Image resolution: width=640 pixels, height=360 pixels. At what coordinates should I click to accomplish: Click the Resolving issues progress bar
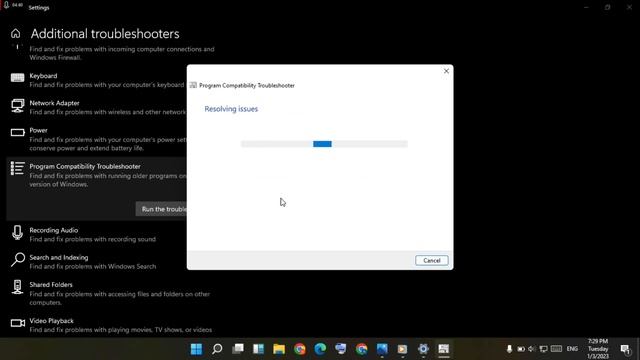tap(324, 144)
